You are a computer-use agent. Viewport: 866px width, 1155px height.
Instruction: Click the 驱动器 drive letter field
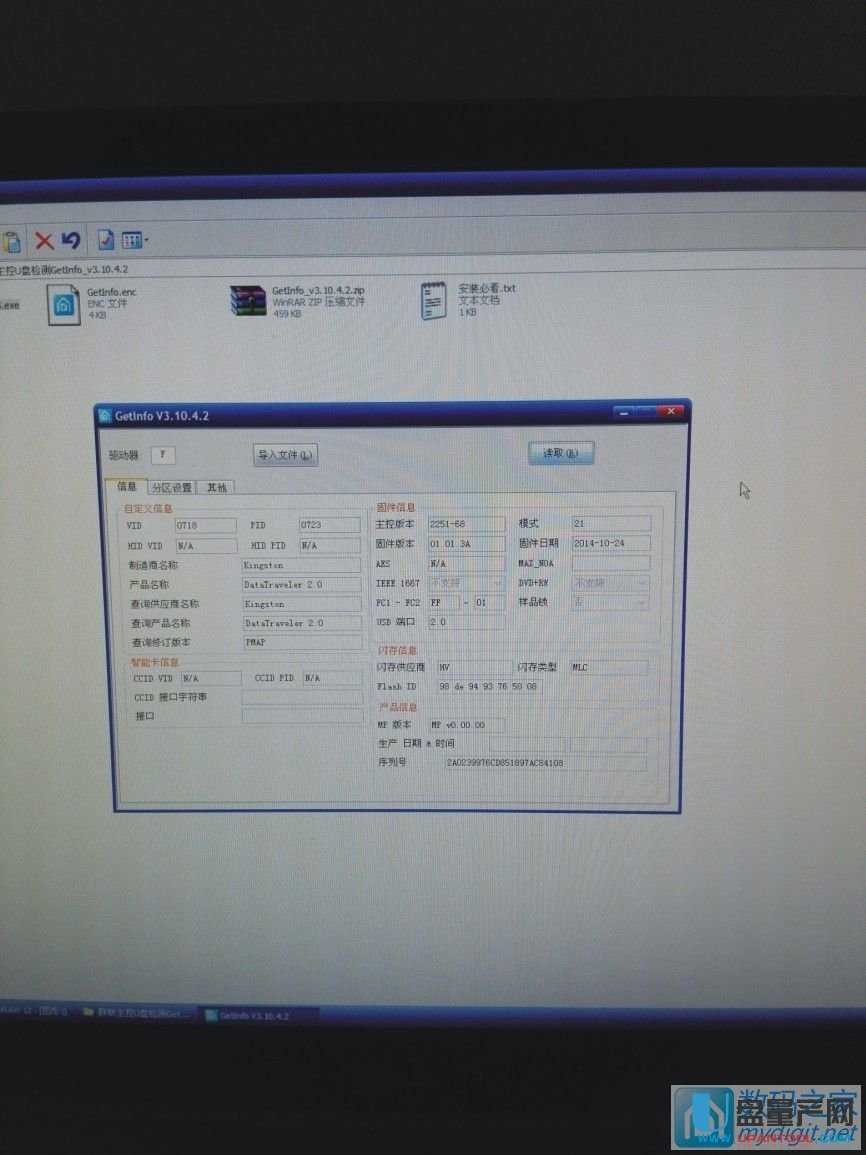click(x=163, y=454)
